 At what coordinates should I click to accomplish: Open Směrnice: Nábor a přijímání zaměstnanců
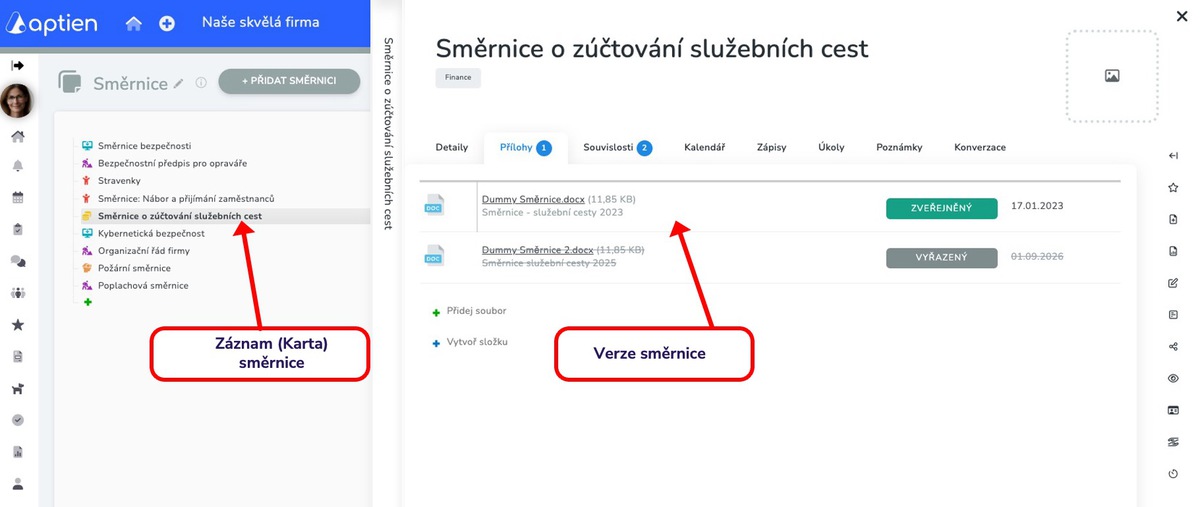coord(186,198)
